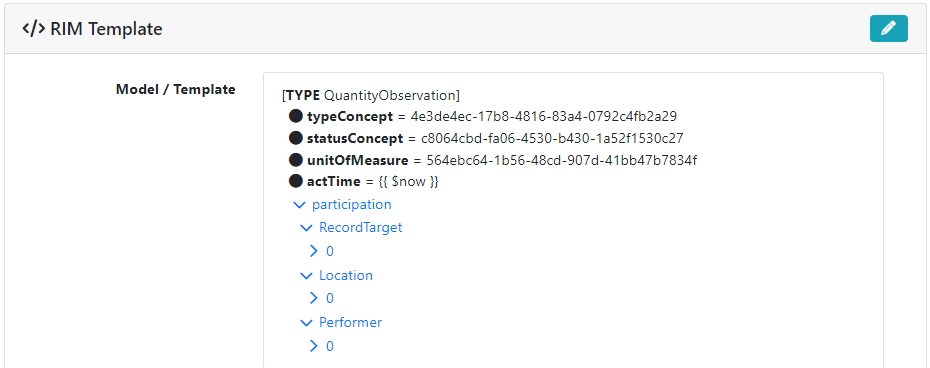This screenshot has height=368, width=930.
Task: Collapse the Performer chevron
Action: point(306,323)
